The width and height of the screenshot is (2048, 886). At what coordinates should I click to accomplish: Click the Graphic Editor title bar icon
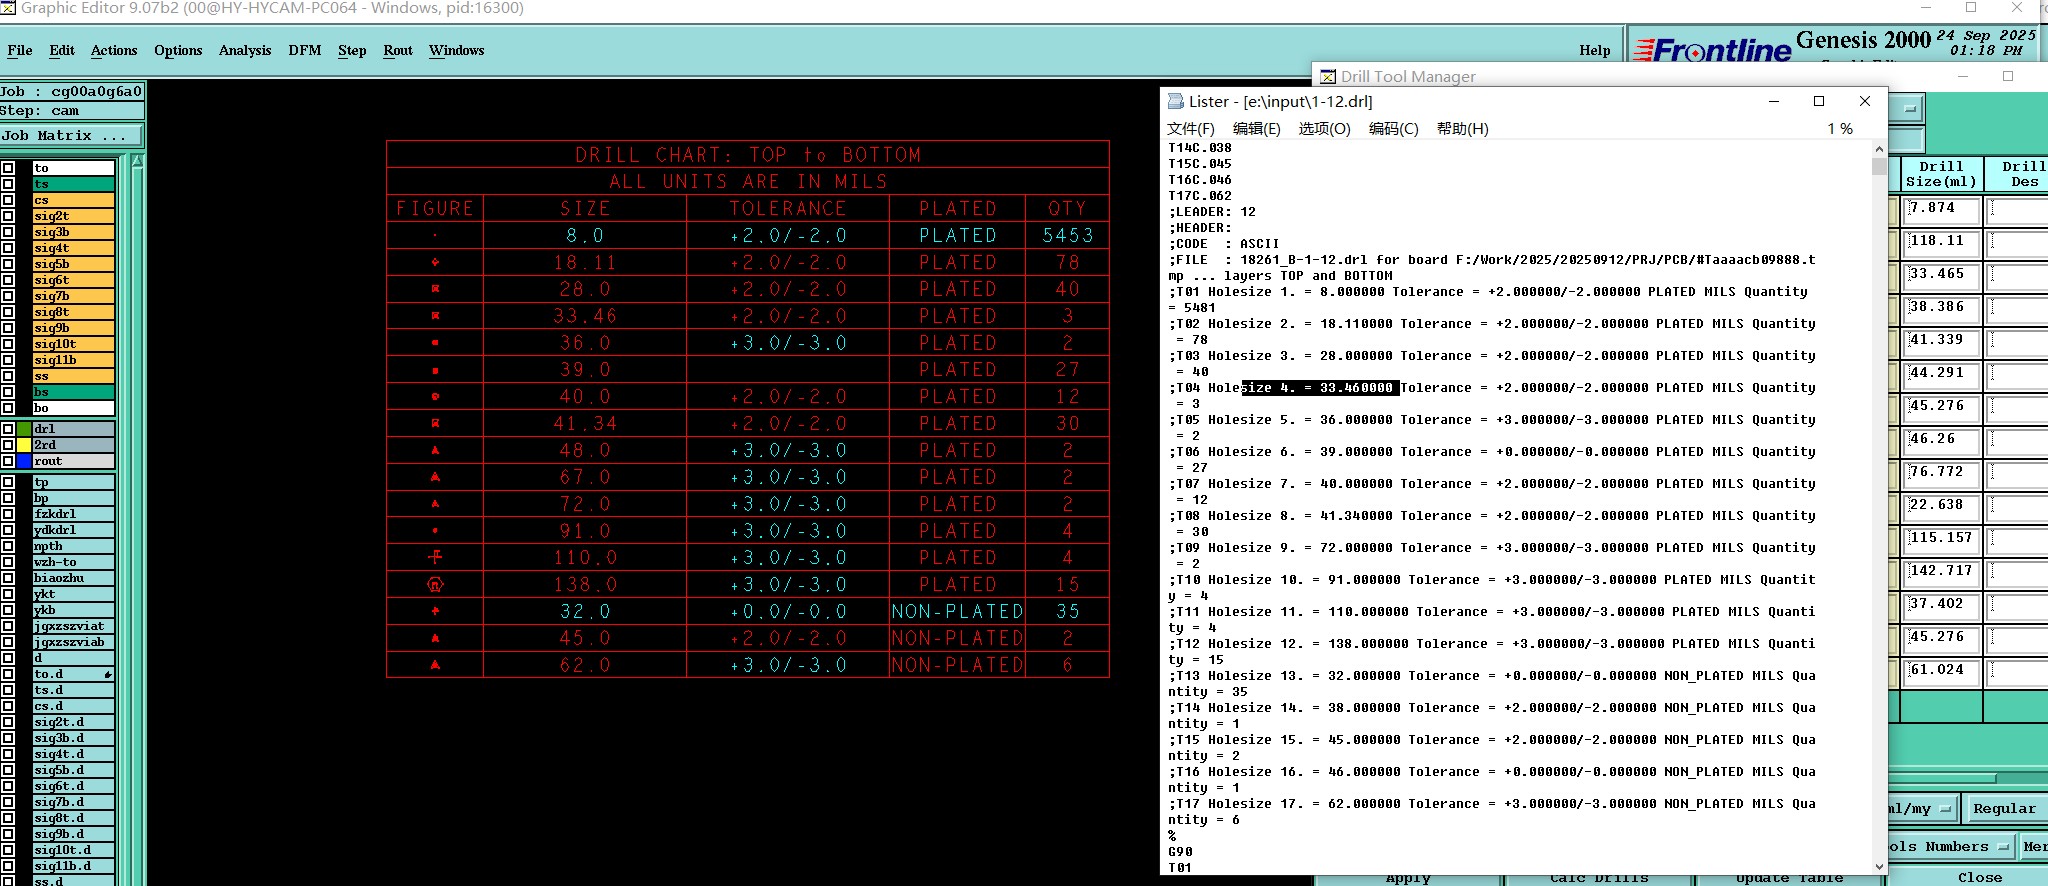pyautogui.click(x=8, y=8)
